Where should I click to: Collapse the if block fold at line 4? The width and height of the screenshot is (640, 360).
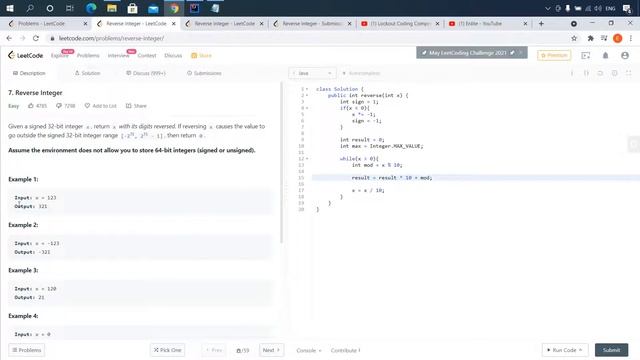[x=307, y=108]
